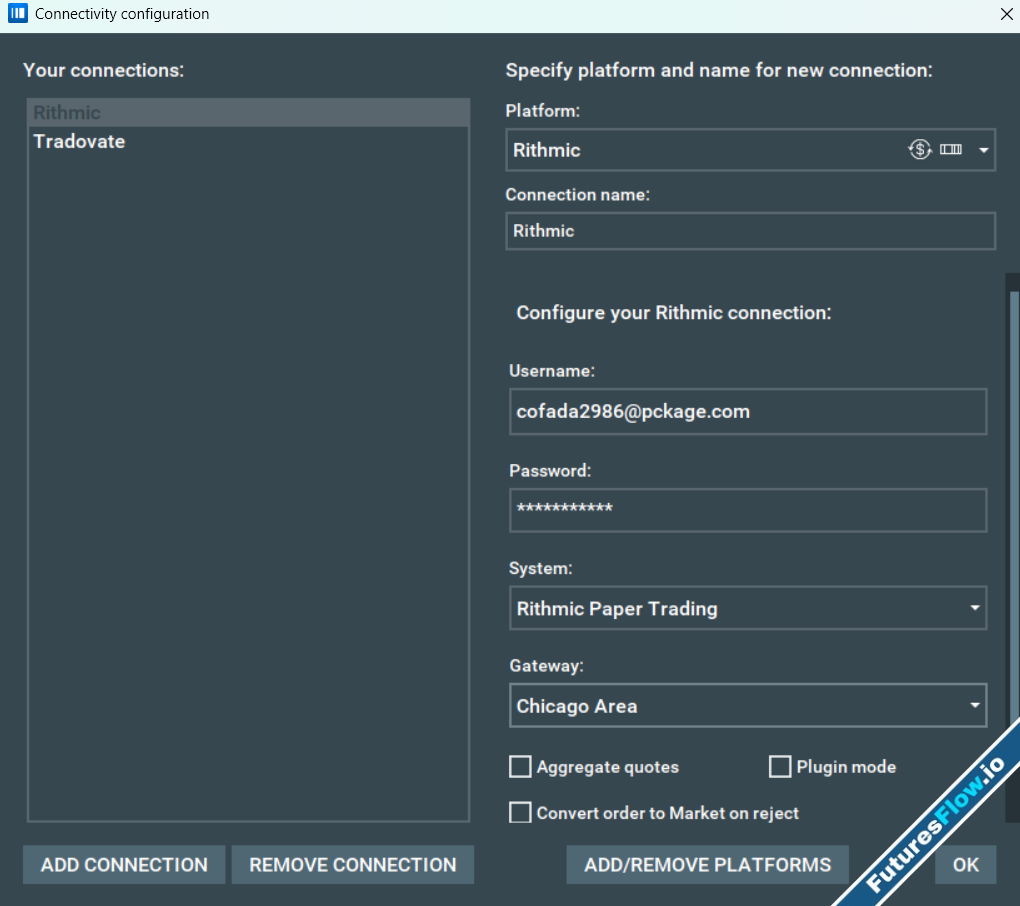Image resolution: width=1020 pixels, height=906 pixels.
Task: Confirm settings with the OK button
Action: point(965,865)
